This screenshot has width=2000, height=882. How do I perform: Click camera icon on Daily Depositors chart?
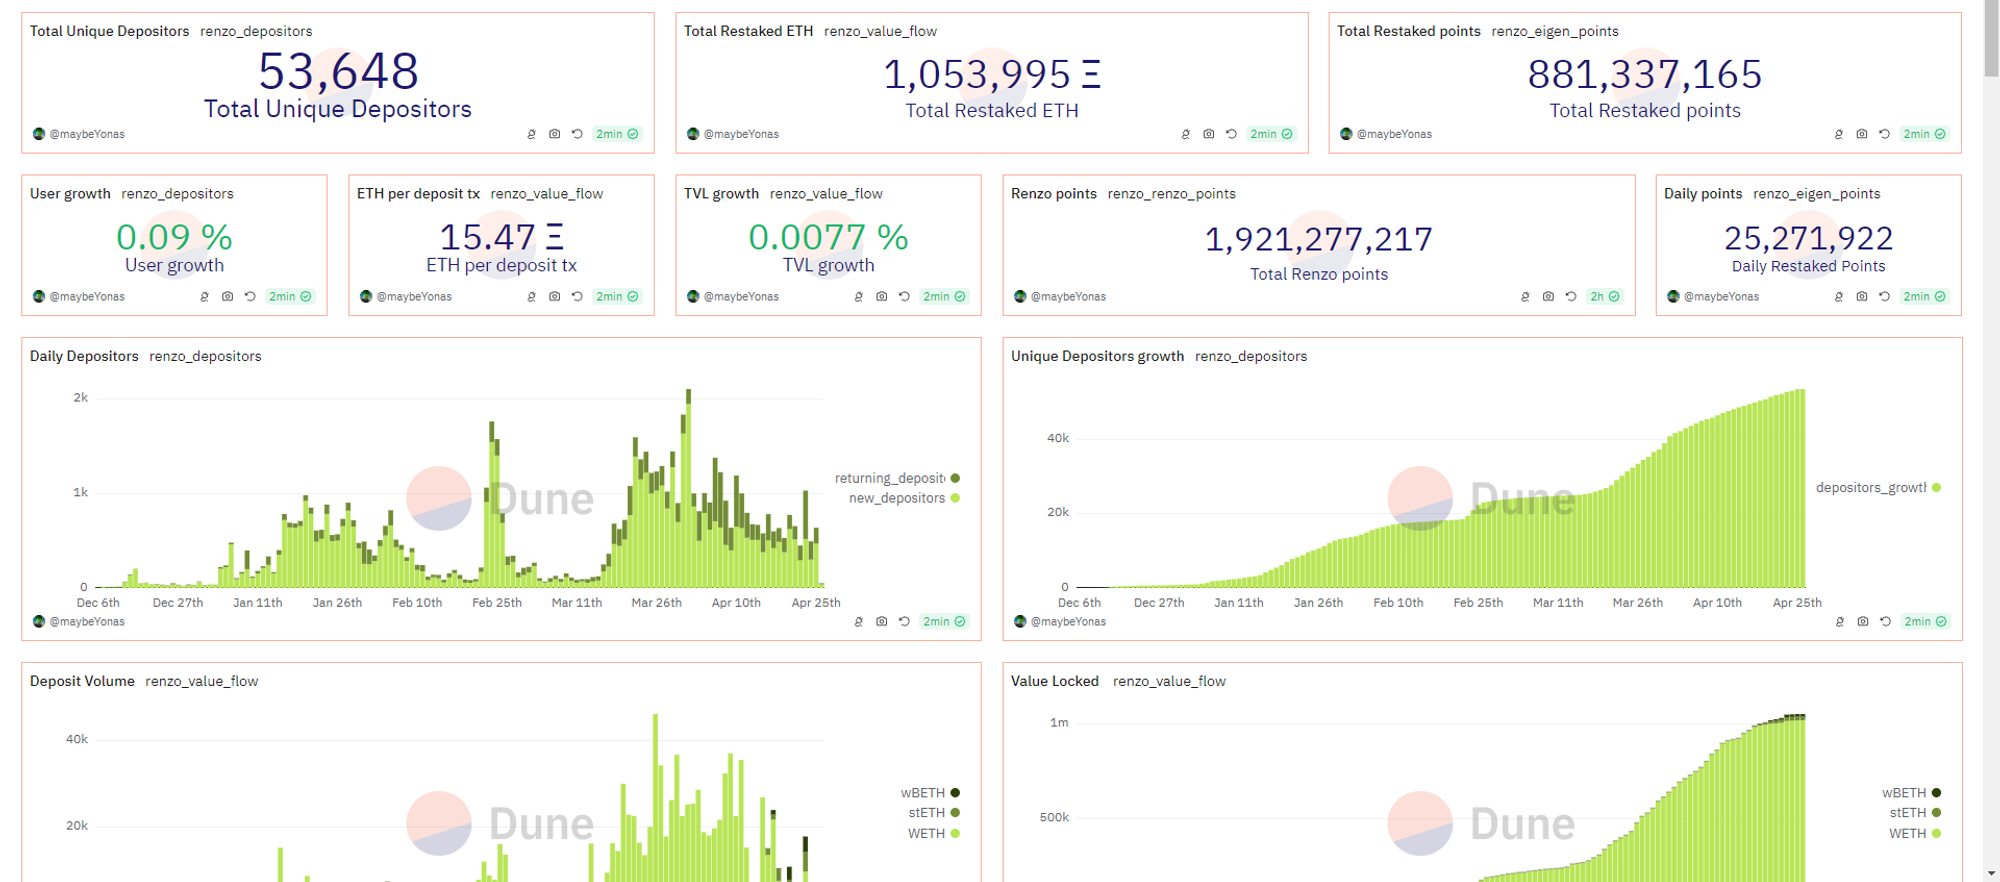[881, 622]
